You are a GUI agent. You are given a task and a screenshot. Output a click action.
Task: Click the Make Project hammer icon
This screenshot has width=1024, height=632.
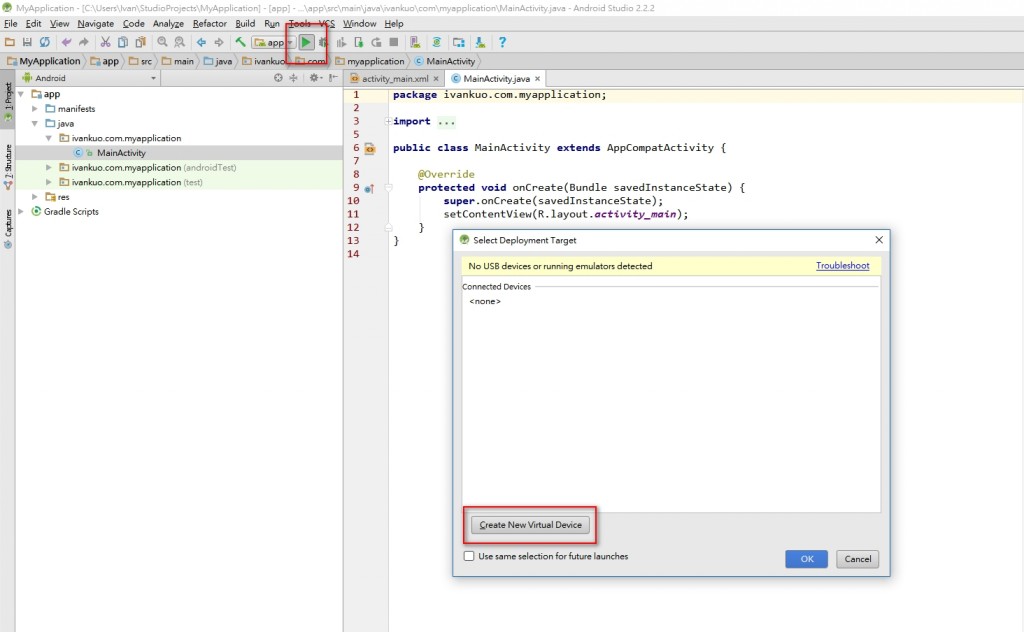[240, 42]
